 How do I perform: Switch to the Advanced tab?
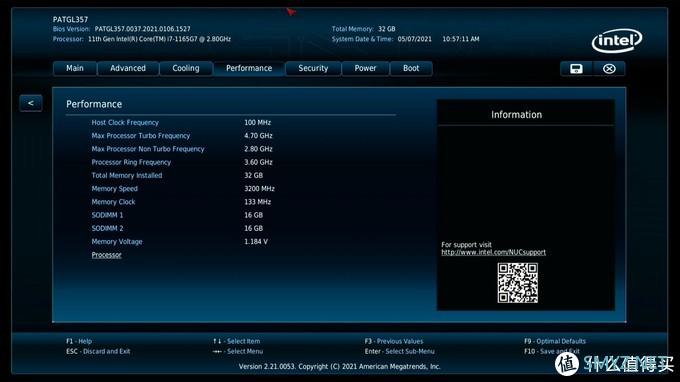pos(128,69)
